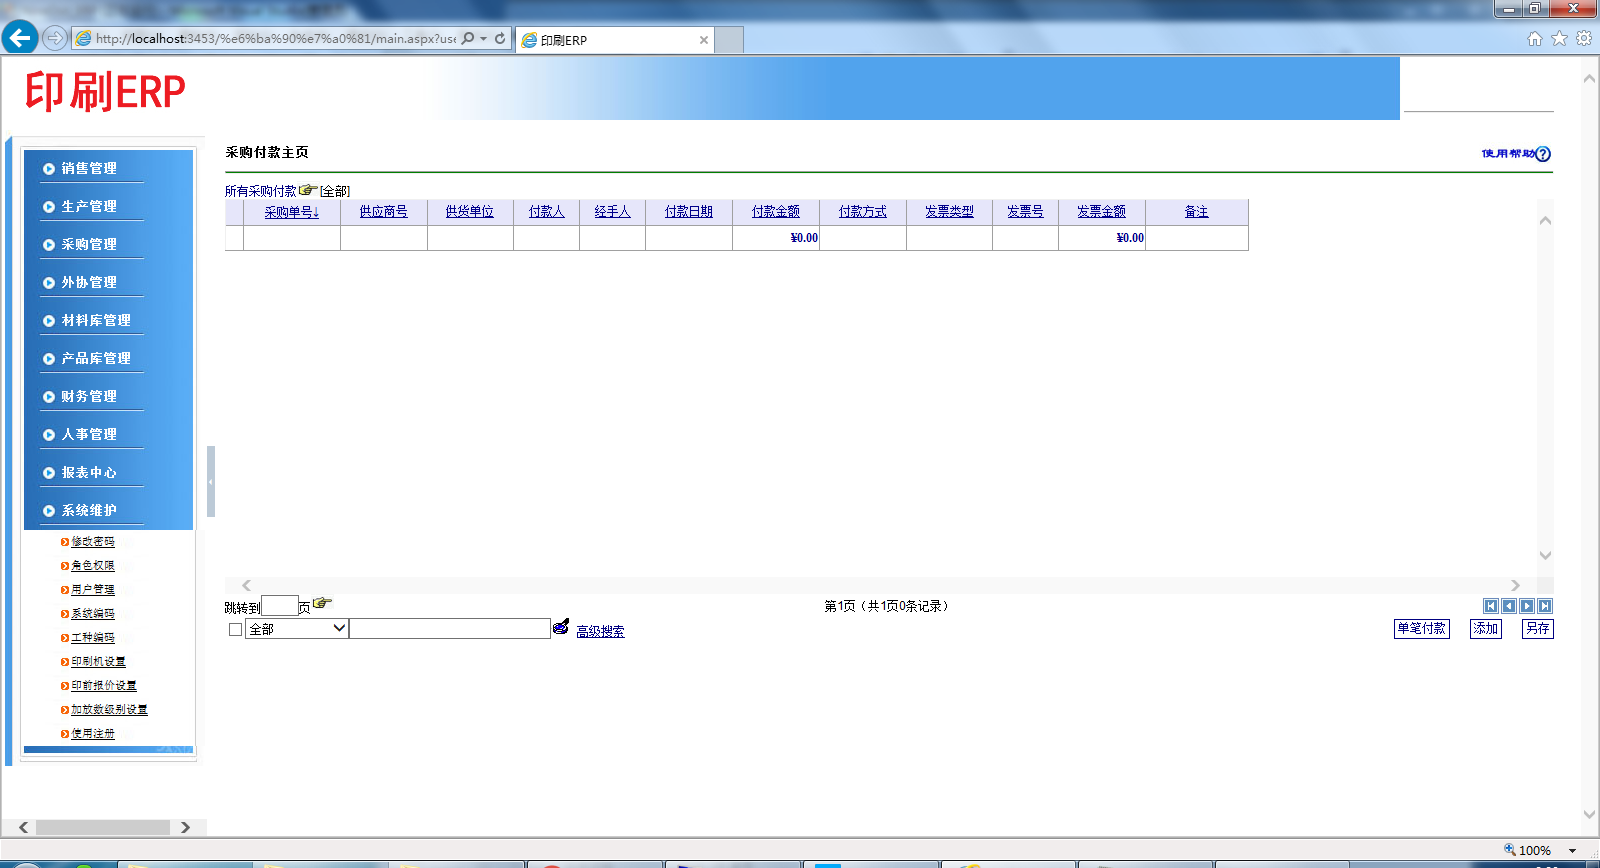Click the 高级搜索 advanced search link
This screenshot has height=868, width=1600.
tap(600, 632)
